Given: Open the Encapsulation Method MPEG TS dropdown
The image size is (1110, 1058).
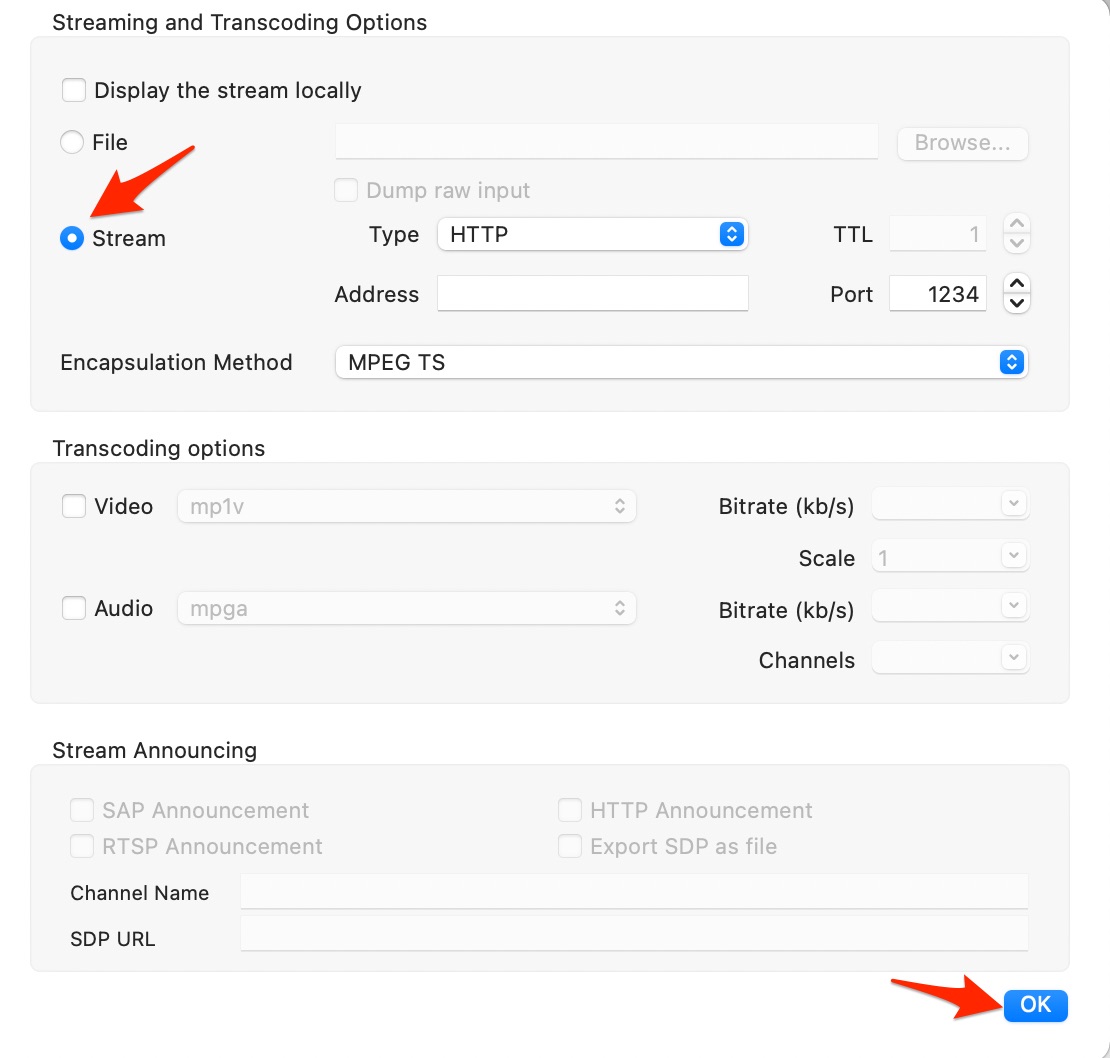Looking at the screenshot, I should tap(681, 362).
